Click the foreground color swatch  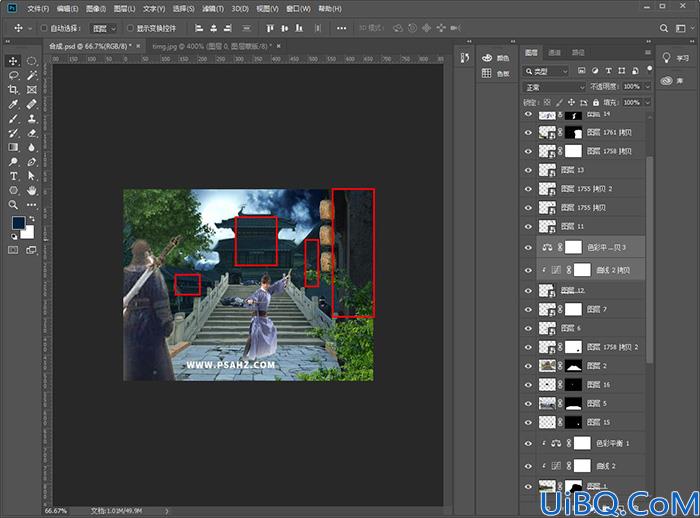pyautogui.click(x=18, y=222)
